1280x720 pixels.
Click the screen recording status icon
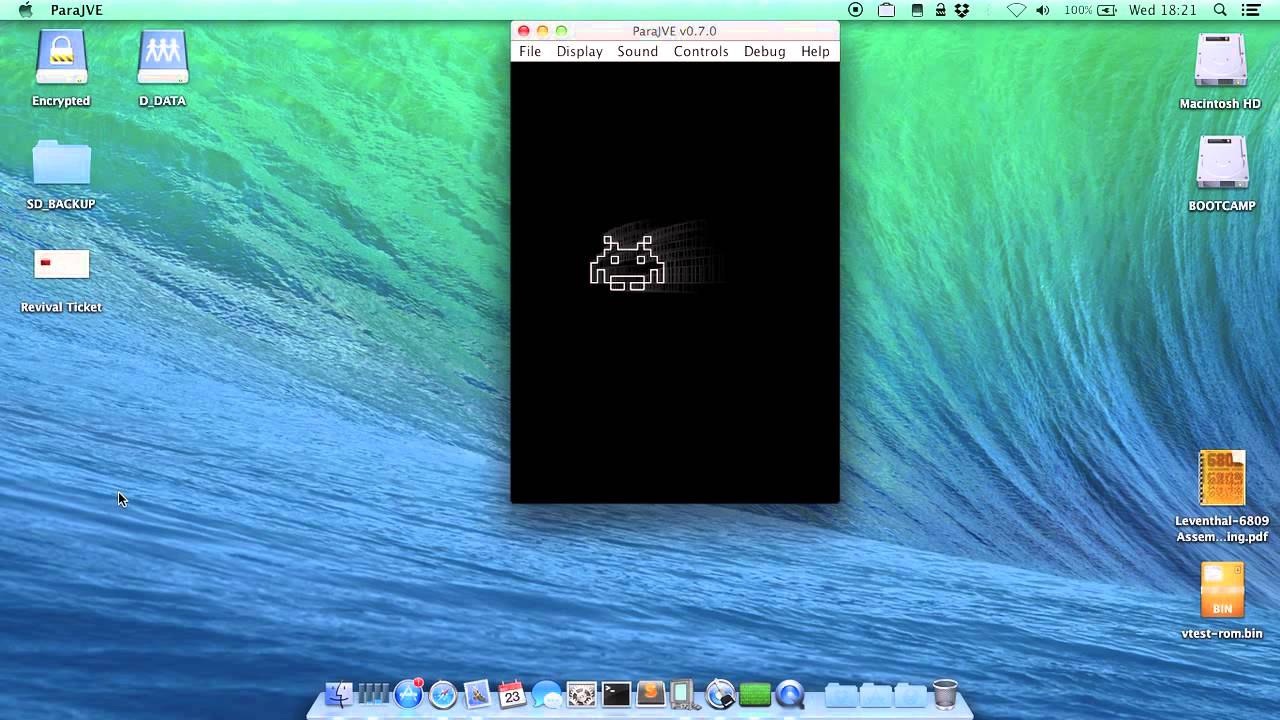(855, 10)
